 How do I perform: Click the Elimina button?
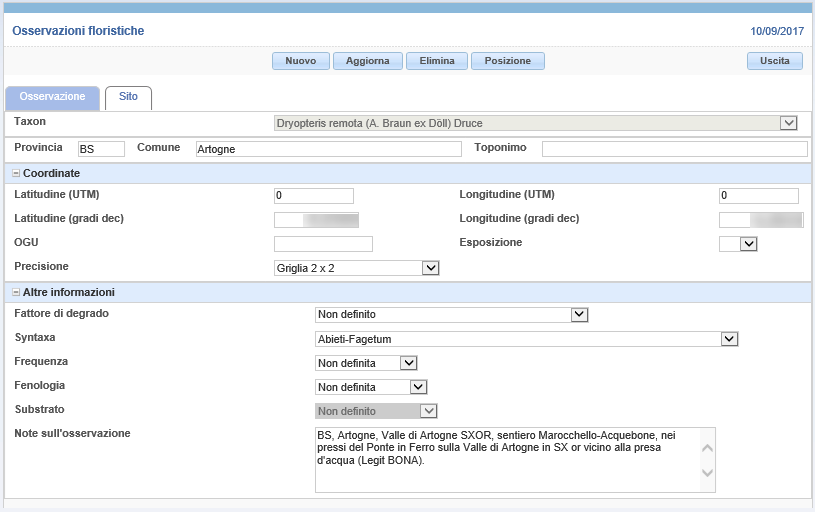tap(437, 61)
